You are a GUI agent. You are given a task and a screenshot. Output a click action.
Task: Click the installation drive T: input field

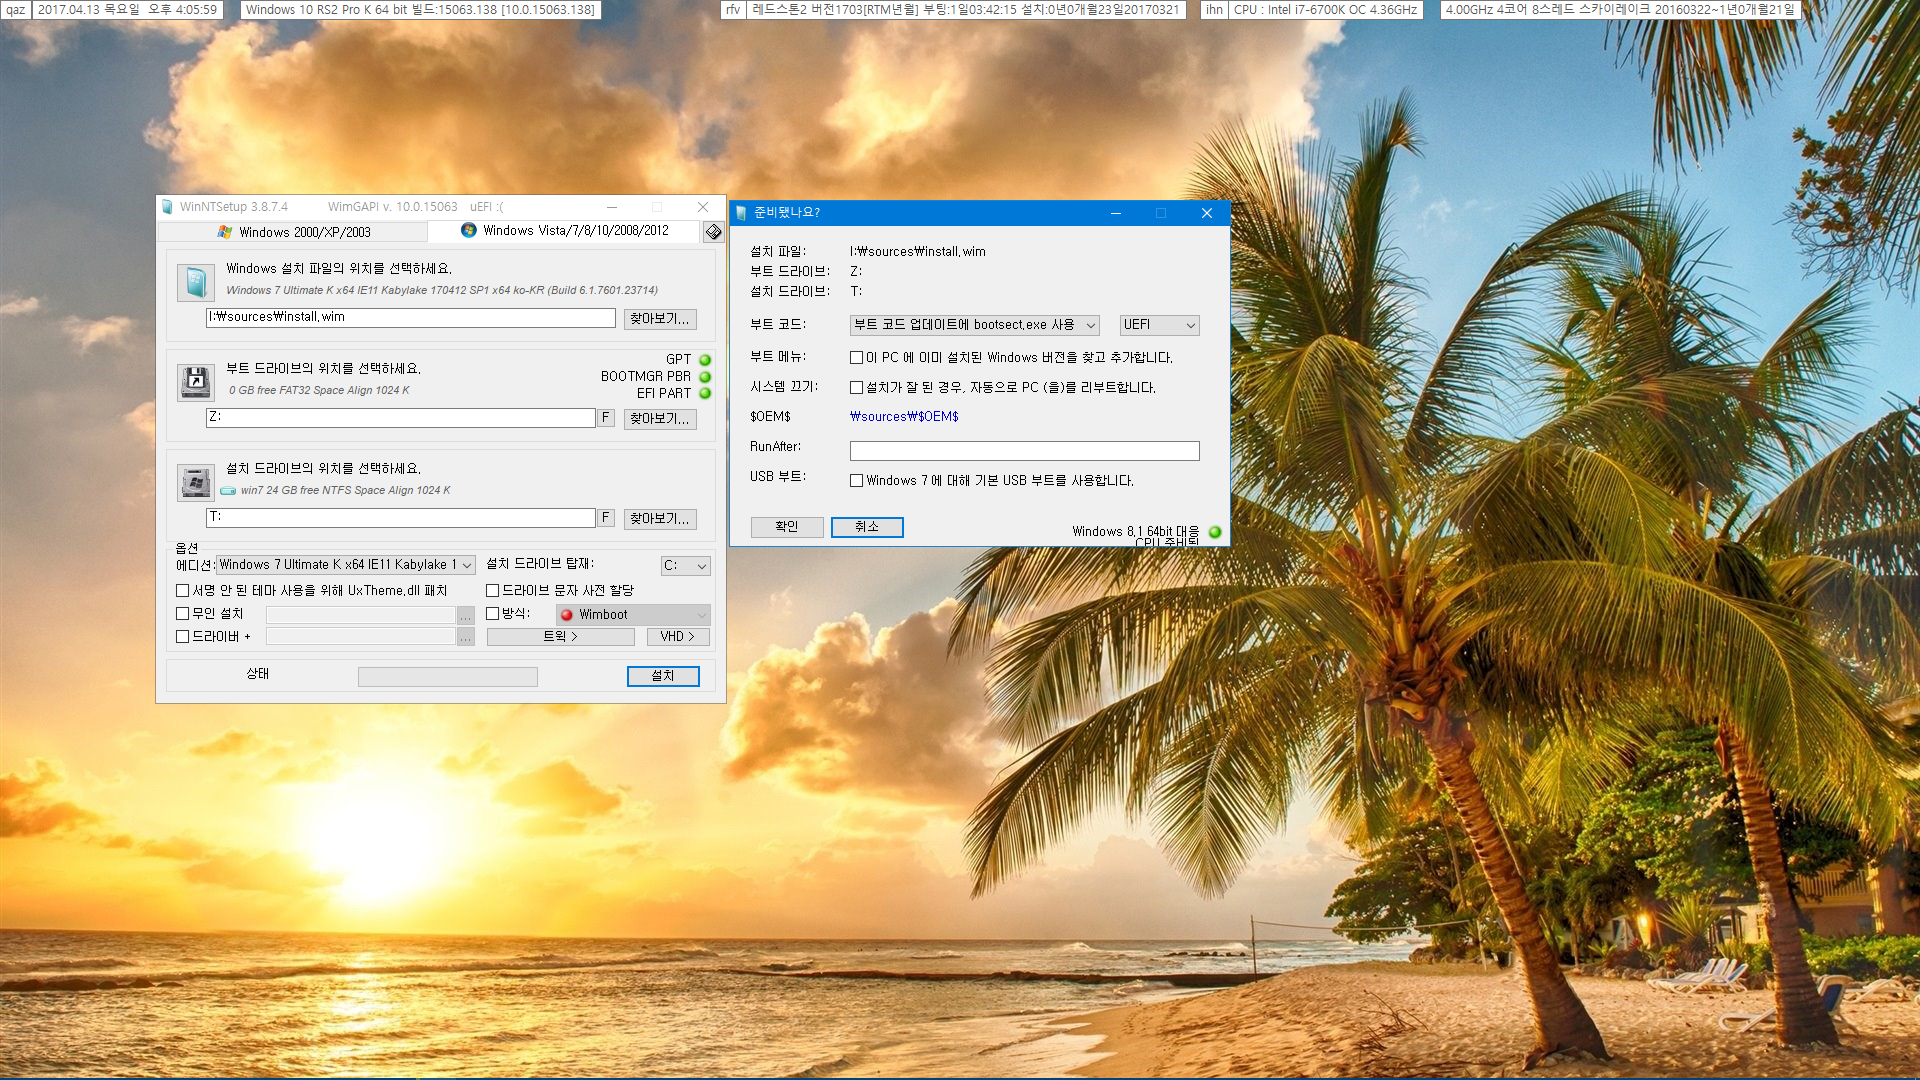[x=400, y=518]
